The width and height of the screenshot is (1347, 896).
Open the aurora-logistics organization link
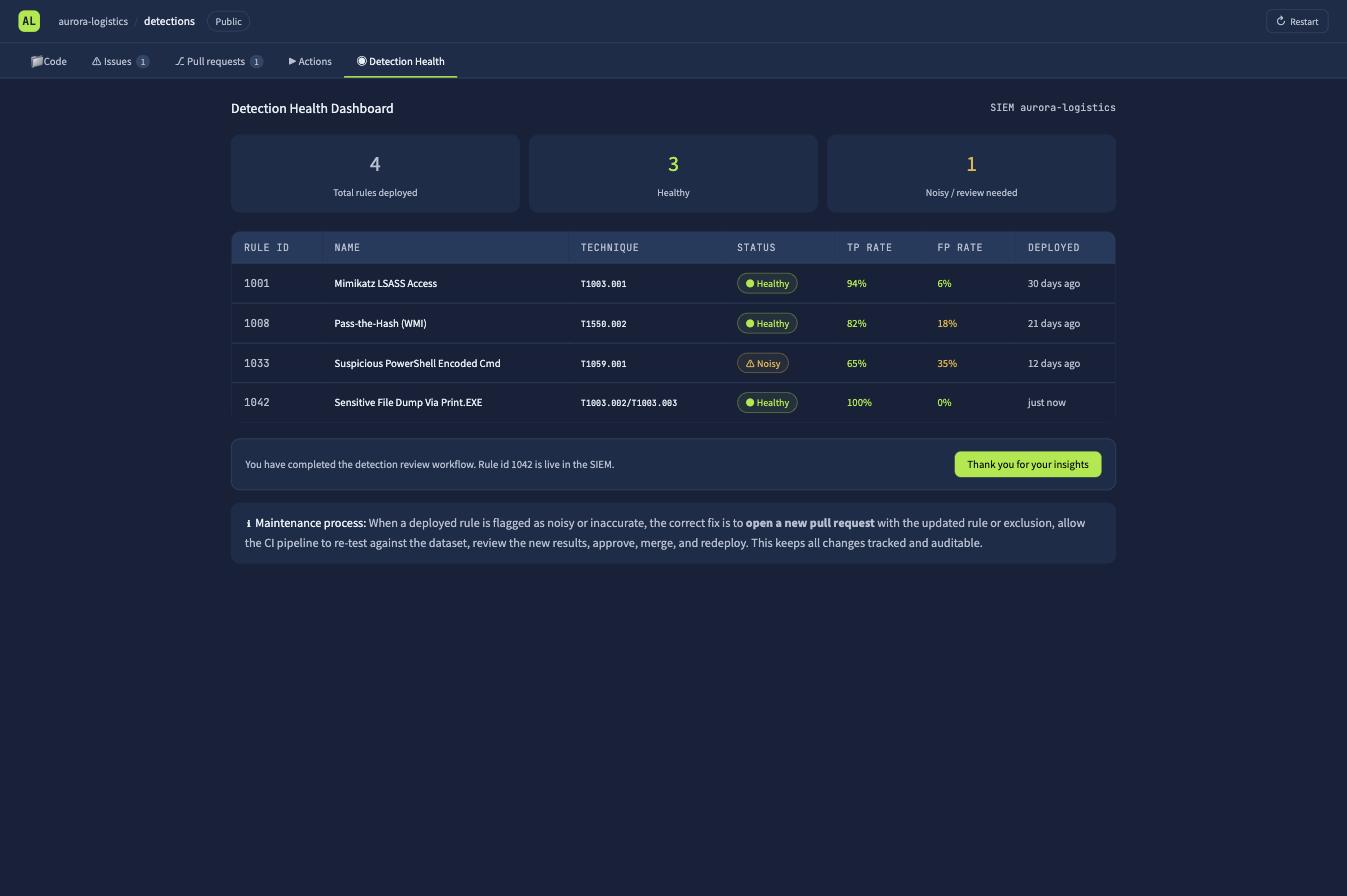click(x=93, y=21)
